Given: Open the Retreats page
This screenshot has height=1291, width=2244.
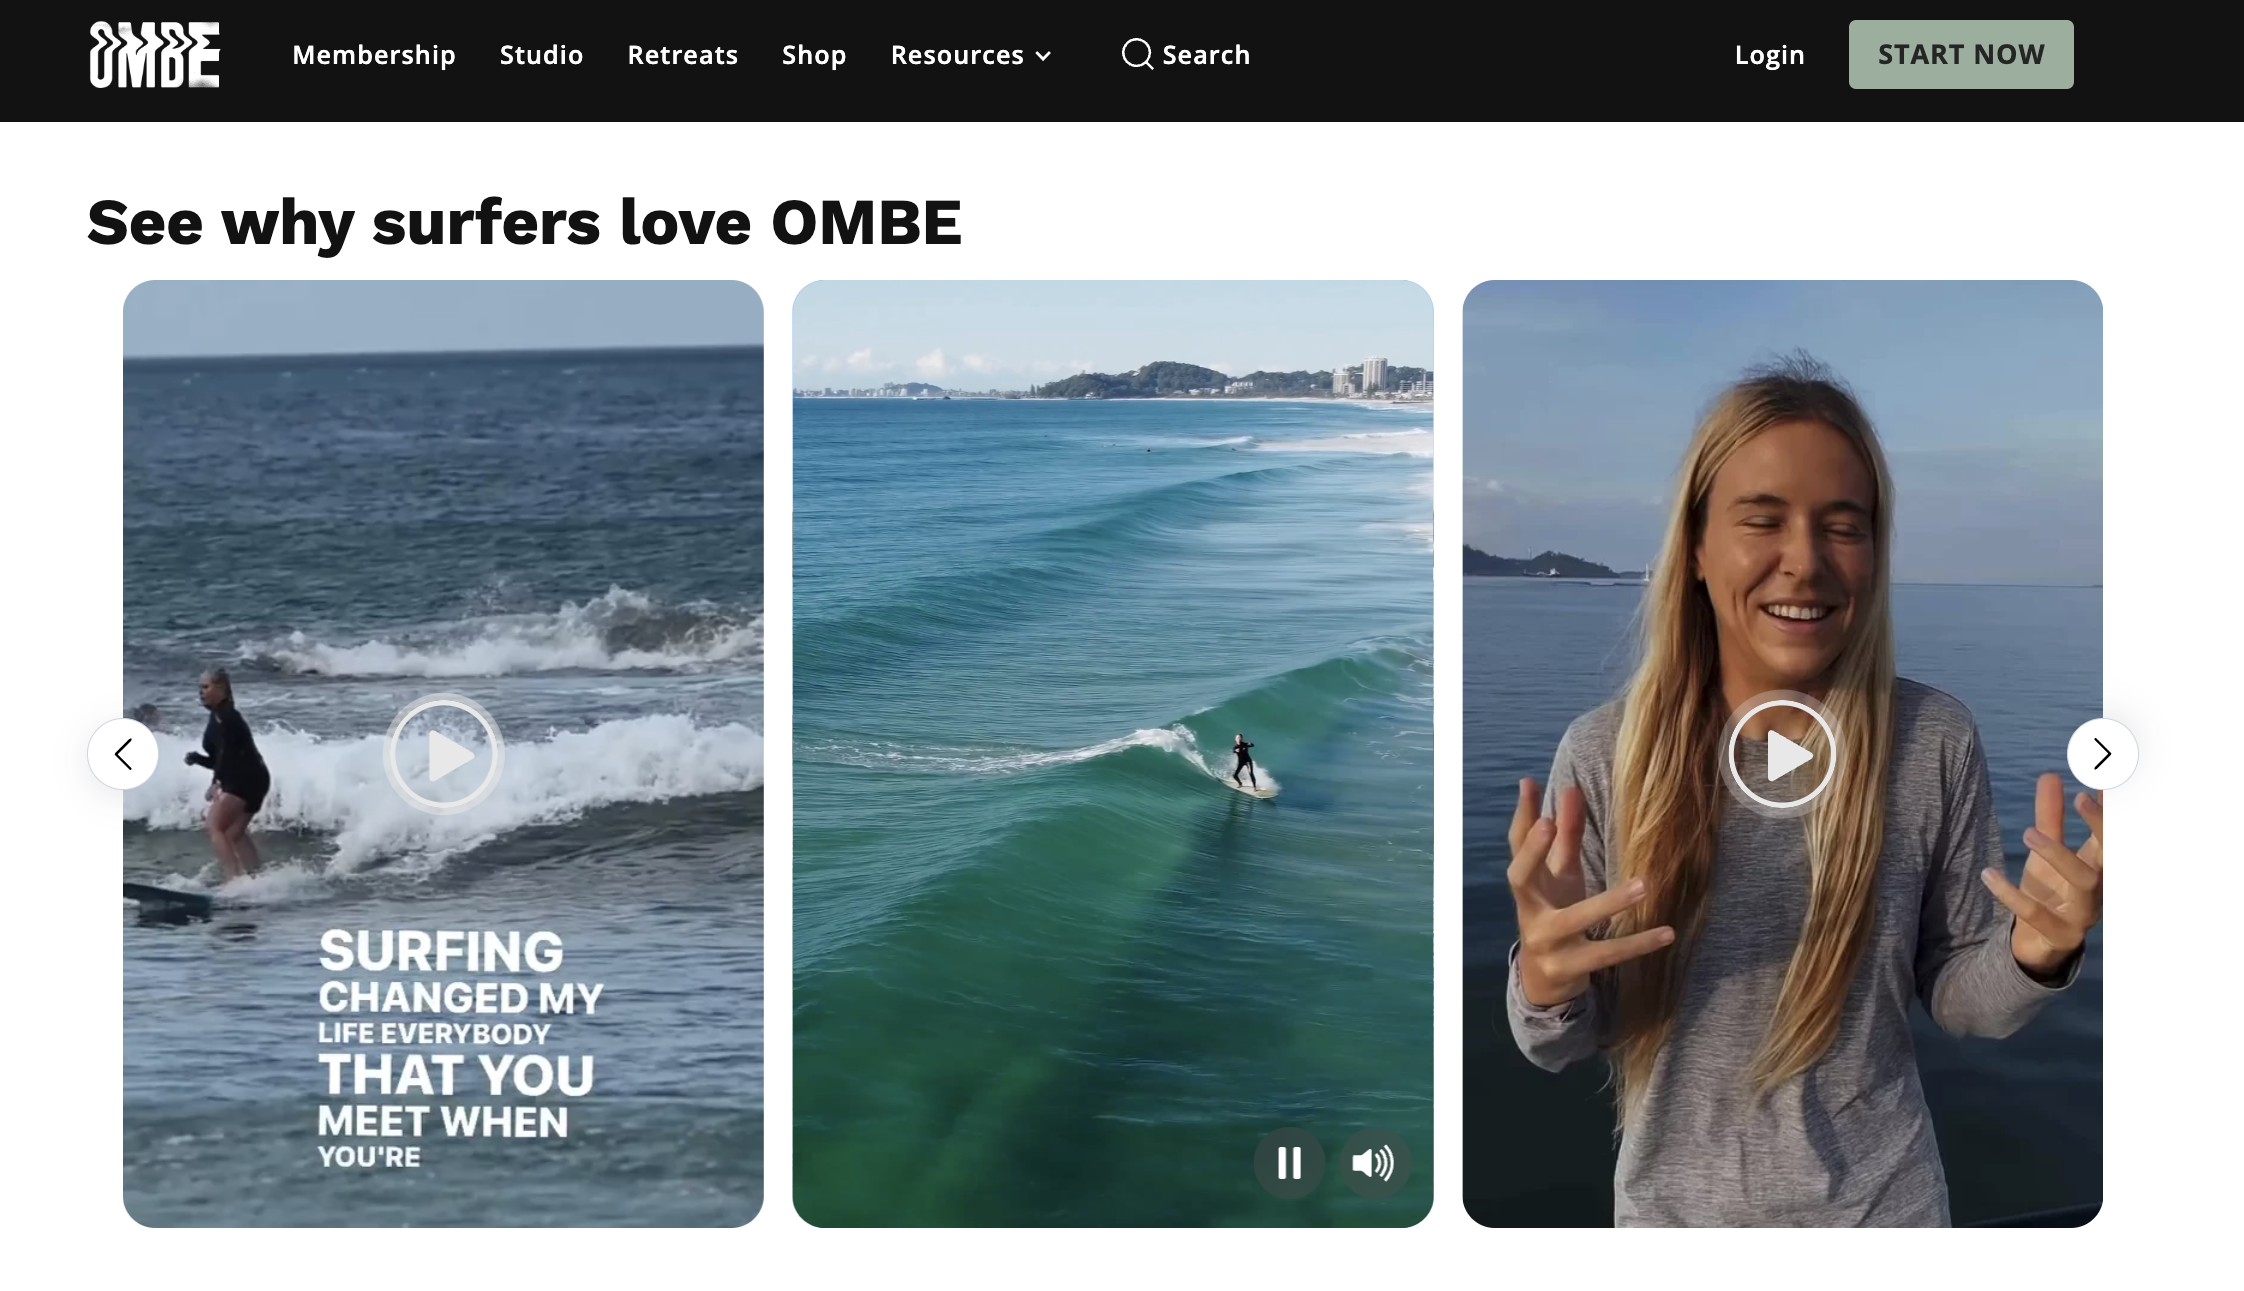Looking at the screenshot, I should tap(682, 55).
